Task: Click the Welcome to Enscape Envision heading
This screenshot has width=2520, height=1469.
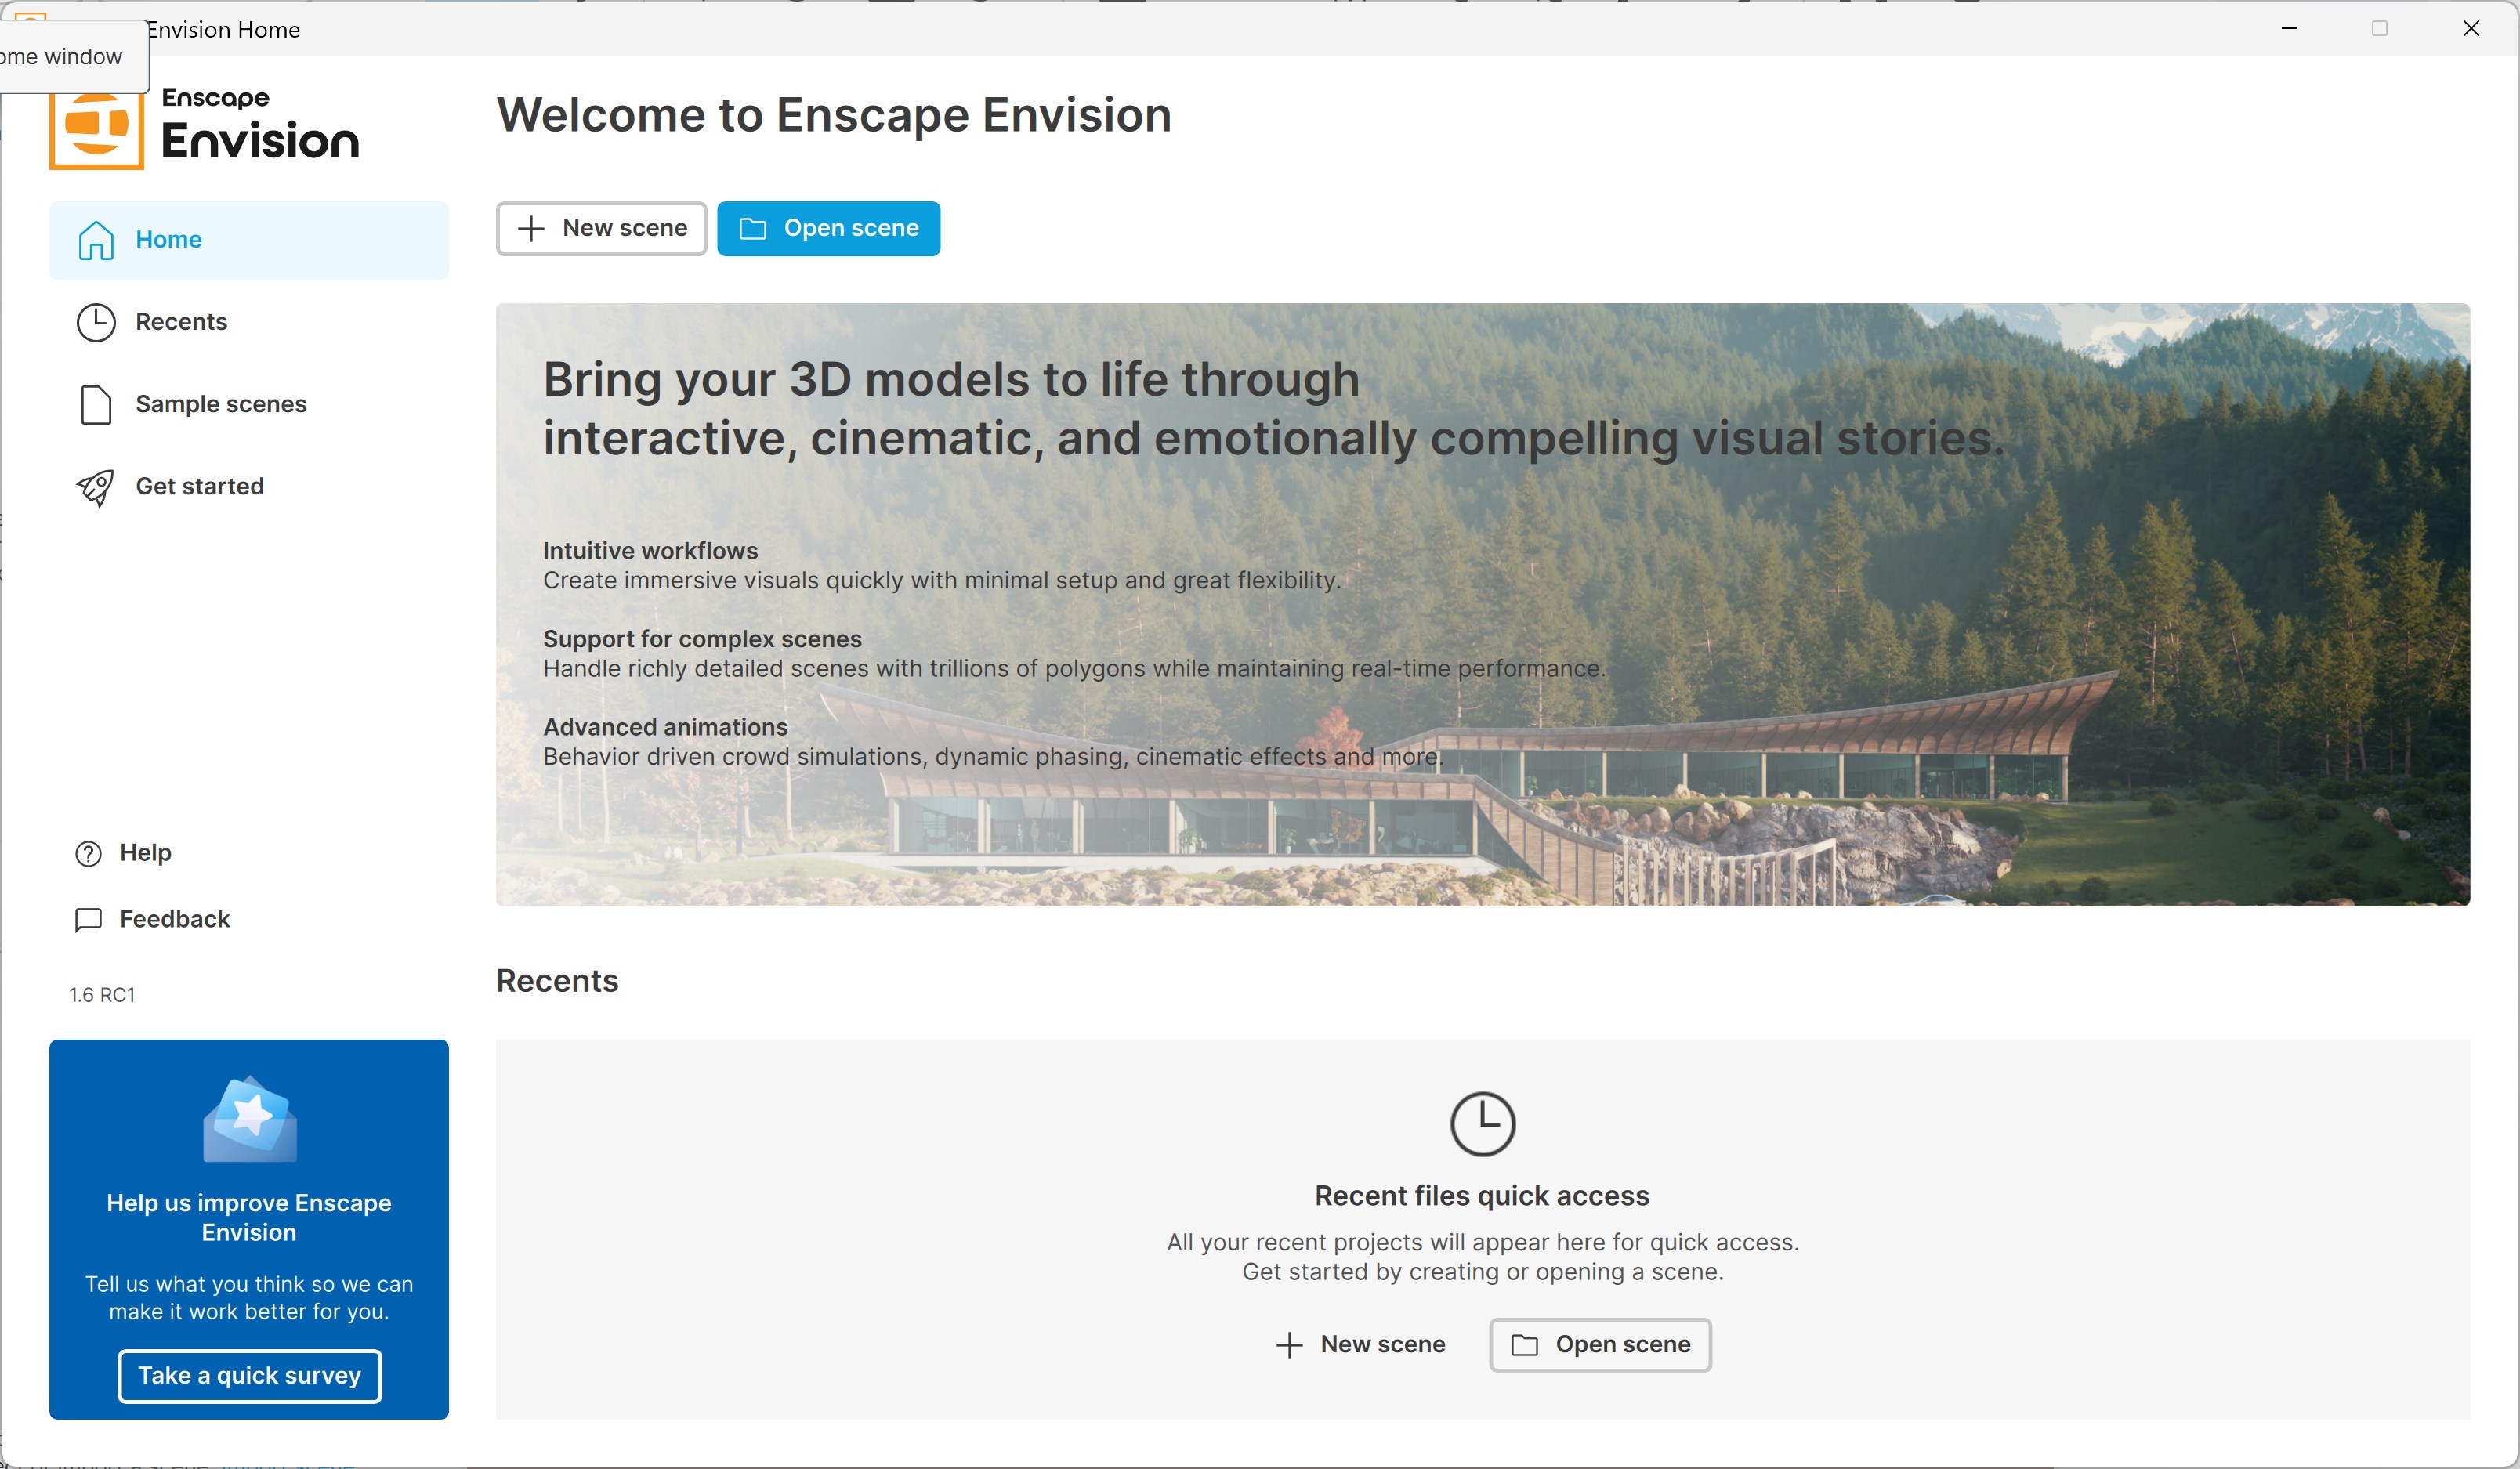Action: (834, 115)
